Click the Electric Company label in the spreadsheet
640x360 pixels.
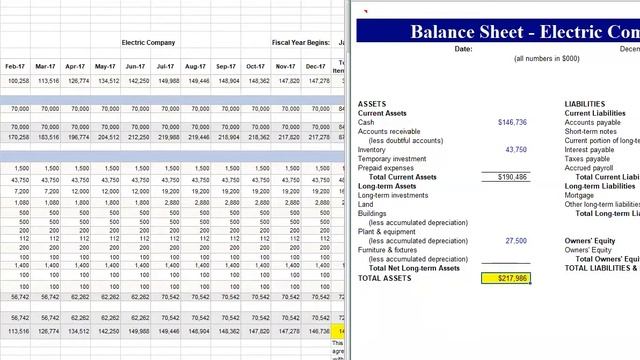coord(148,43)
